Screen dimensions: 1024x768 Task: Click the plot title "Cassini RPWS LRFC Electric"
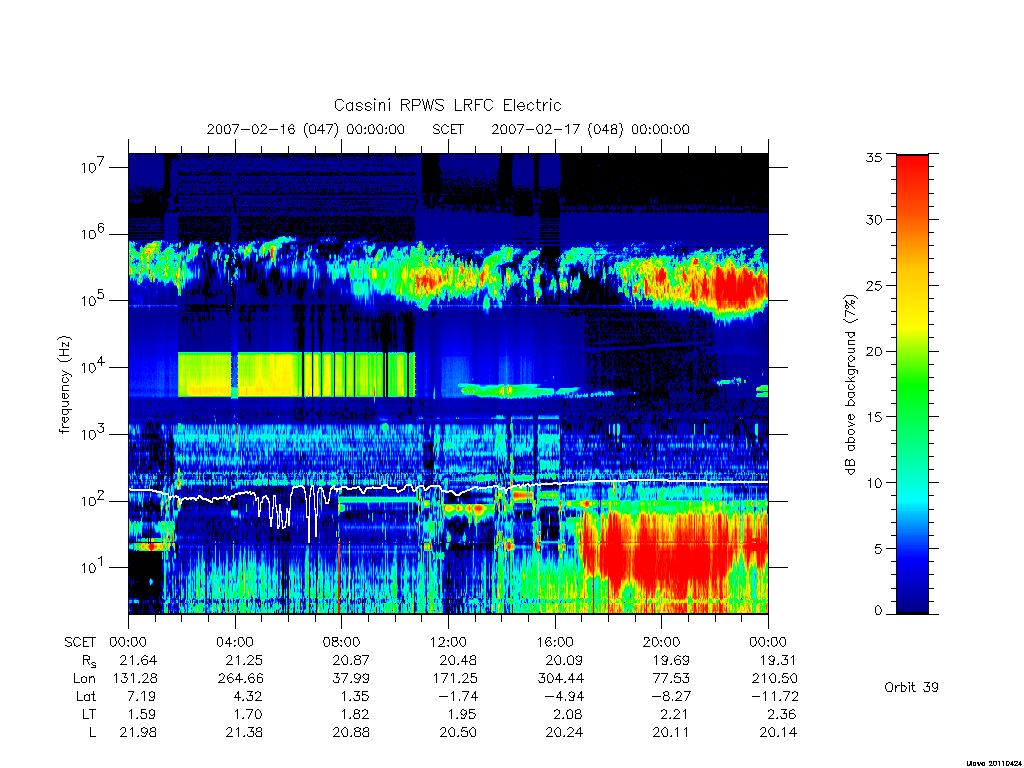(x=447, y=105)
